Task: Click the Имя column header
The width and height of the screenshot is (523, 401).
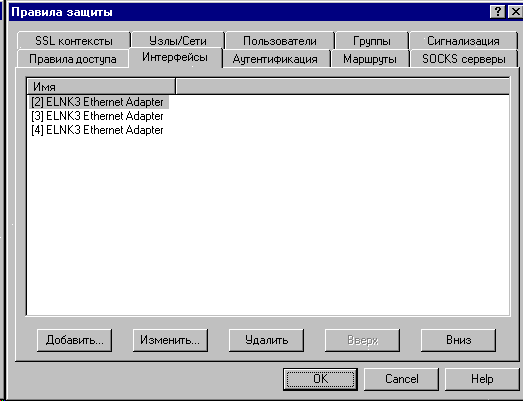Action: (x=101, y=87)
